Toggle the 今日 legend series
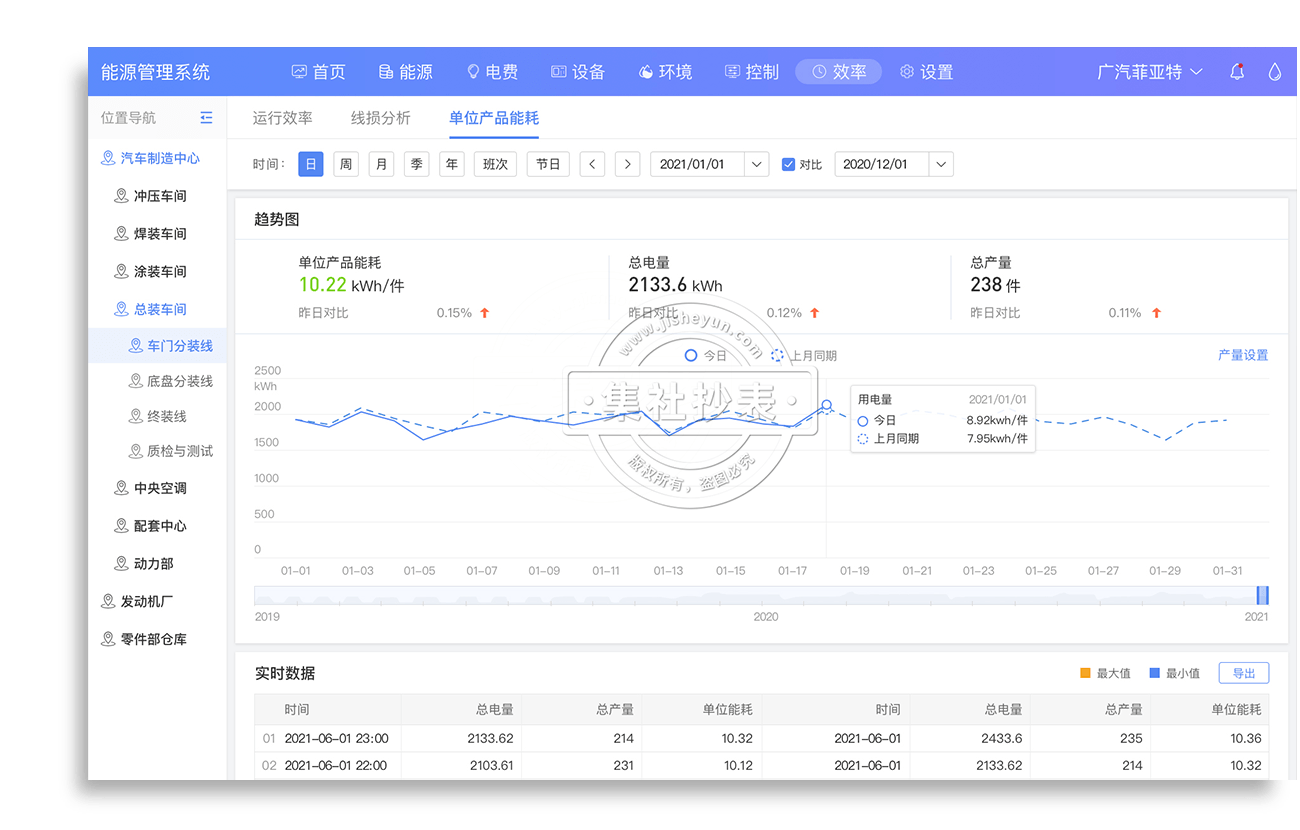The image size is (1300, 830). click(x=706, y=355)
